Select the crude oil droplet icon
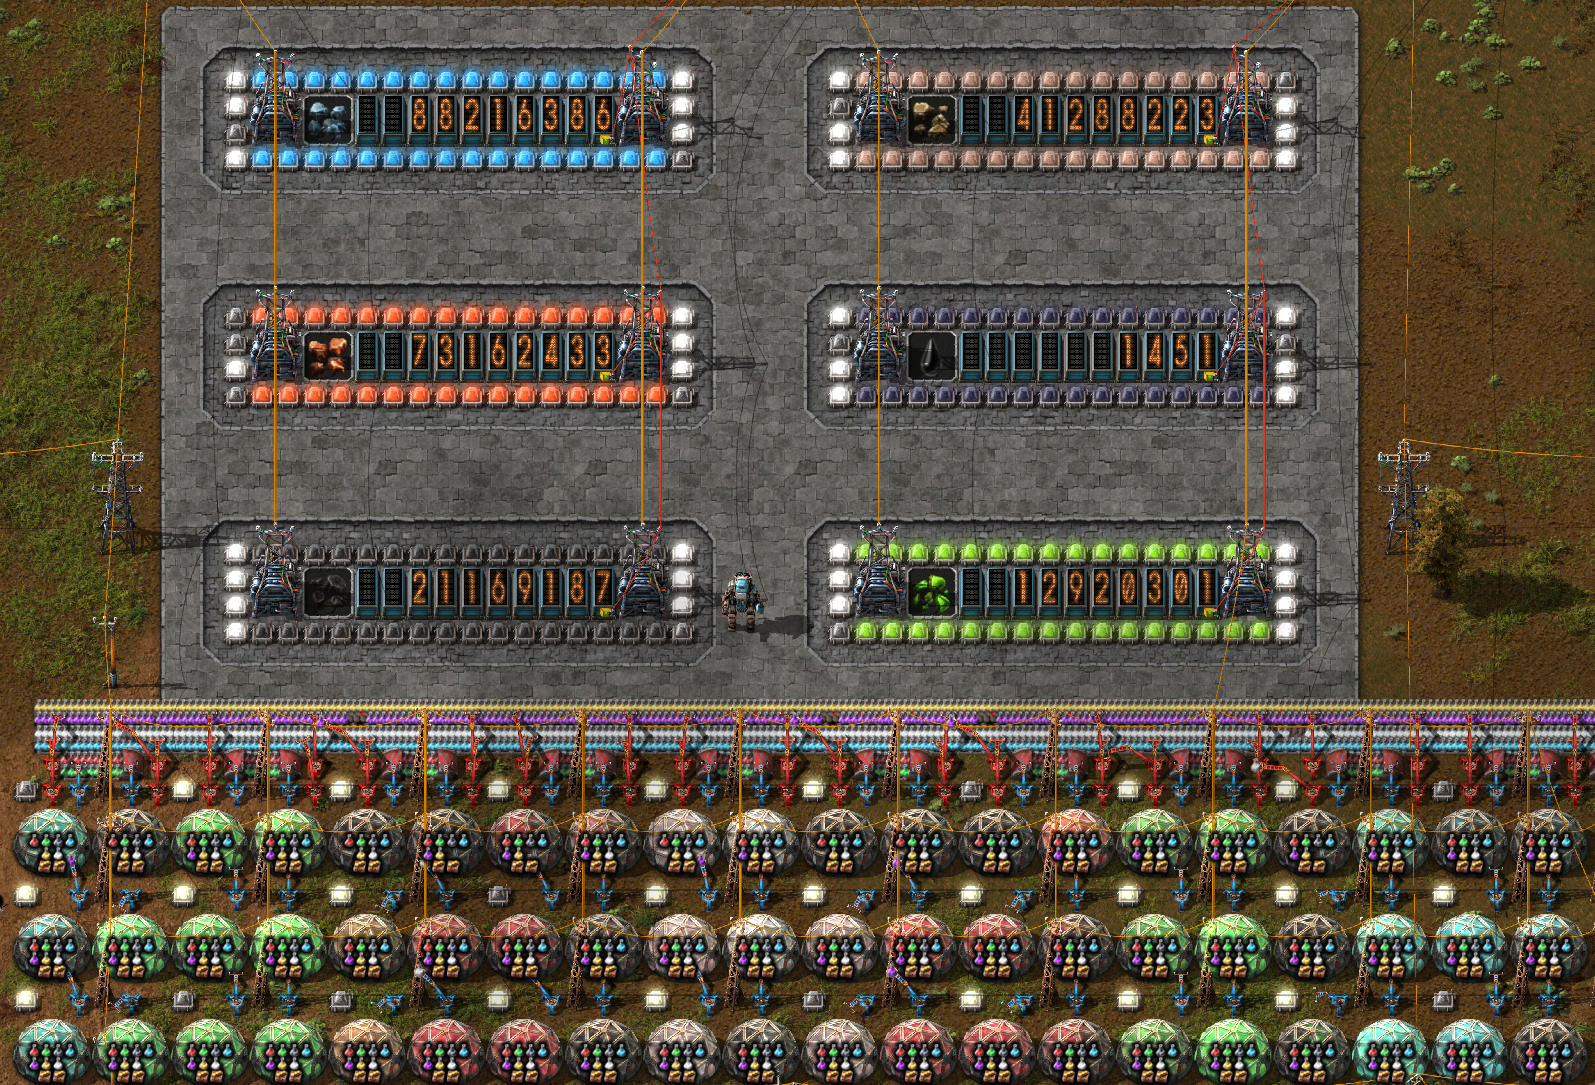The image size is (1595, 1085). click(932, 355)
